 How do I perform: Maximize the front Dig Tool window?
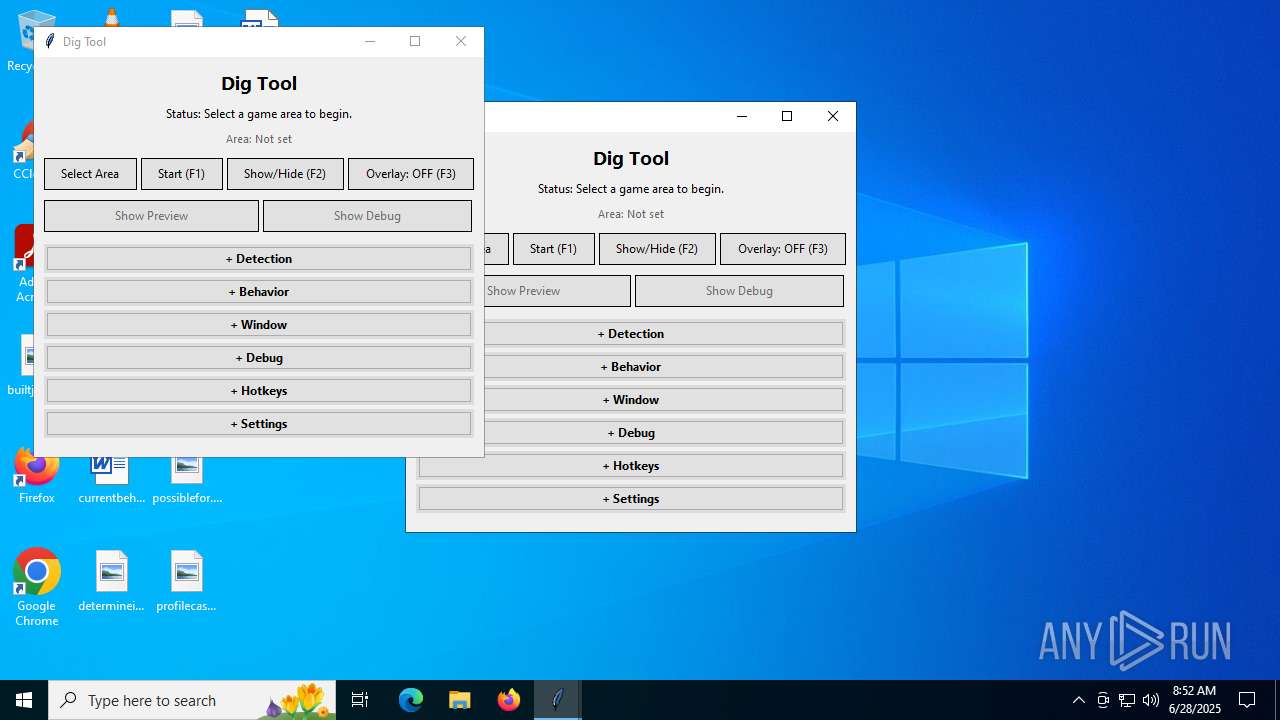415,41
